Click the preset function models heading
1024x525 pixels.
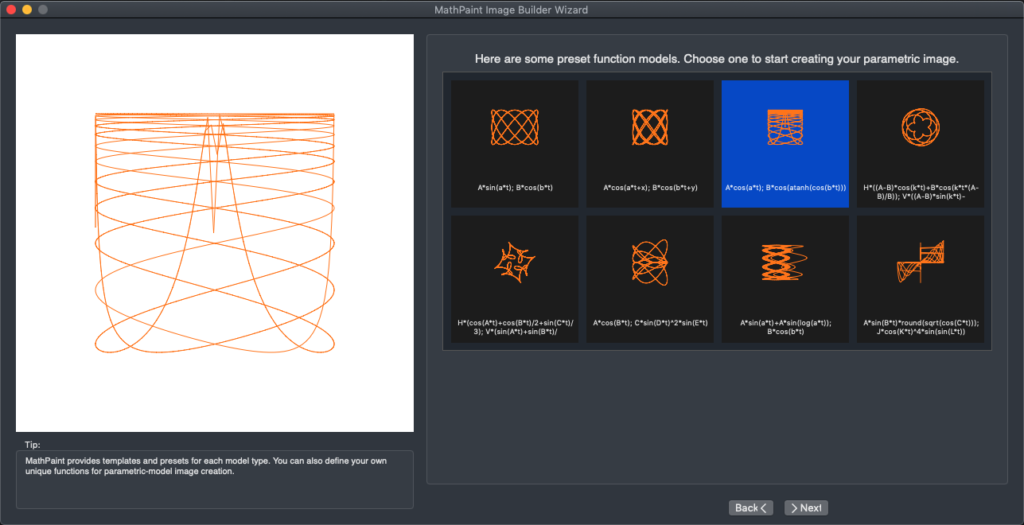click(716, 59)
